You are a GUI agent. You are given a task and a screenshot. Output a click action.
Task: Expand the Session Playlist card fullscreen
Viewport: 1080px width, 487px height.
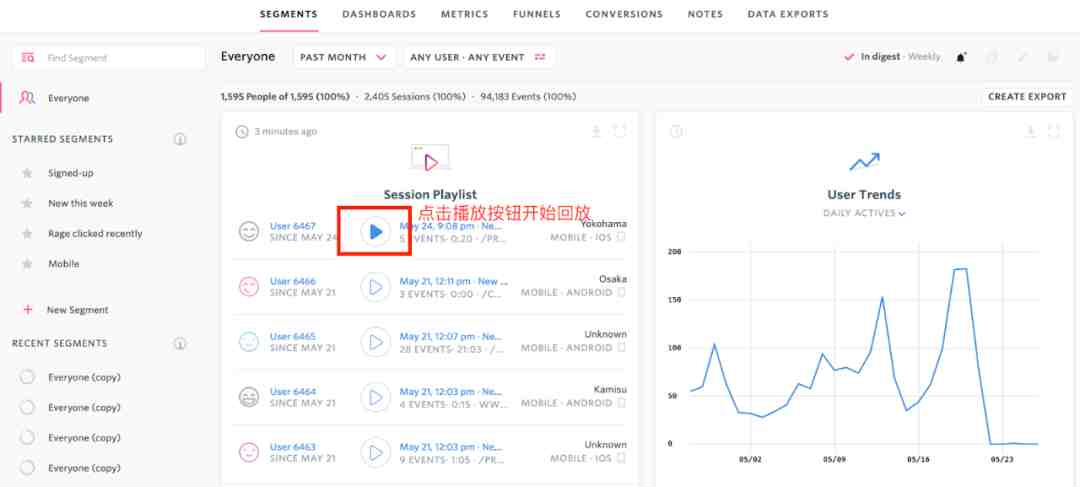coord(620,131)
